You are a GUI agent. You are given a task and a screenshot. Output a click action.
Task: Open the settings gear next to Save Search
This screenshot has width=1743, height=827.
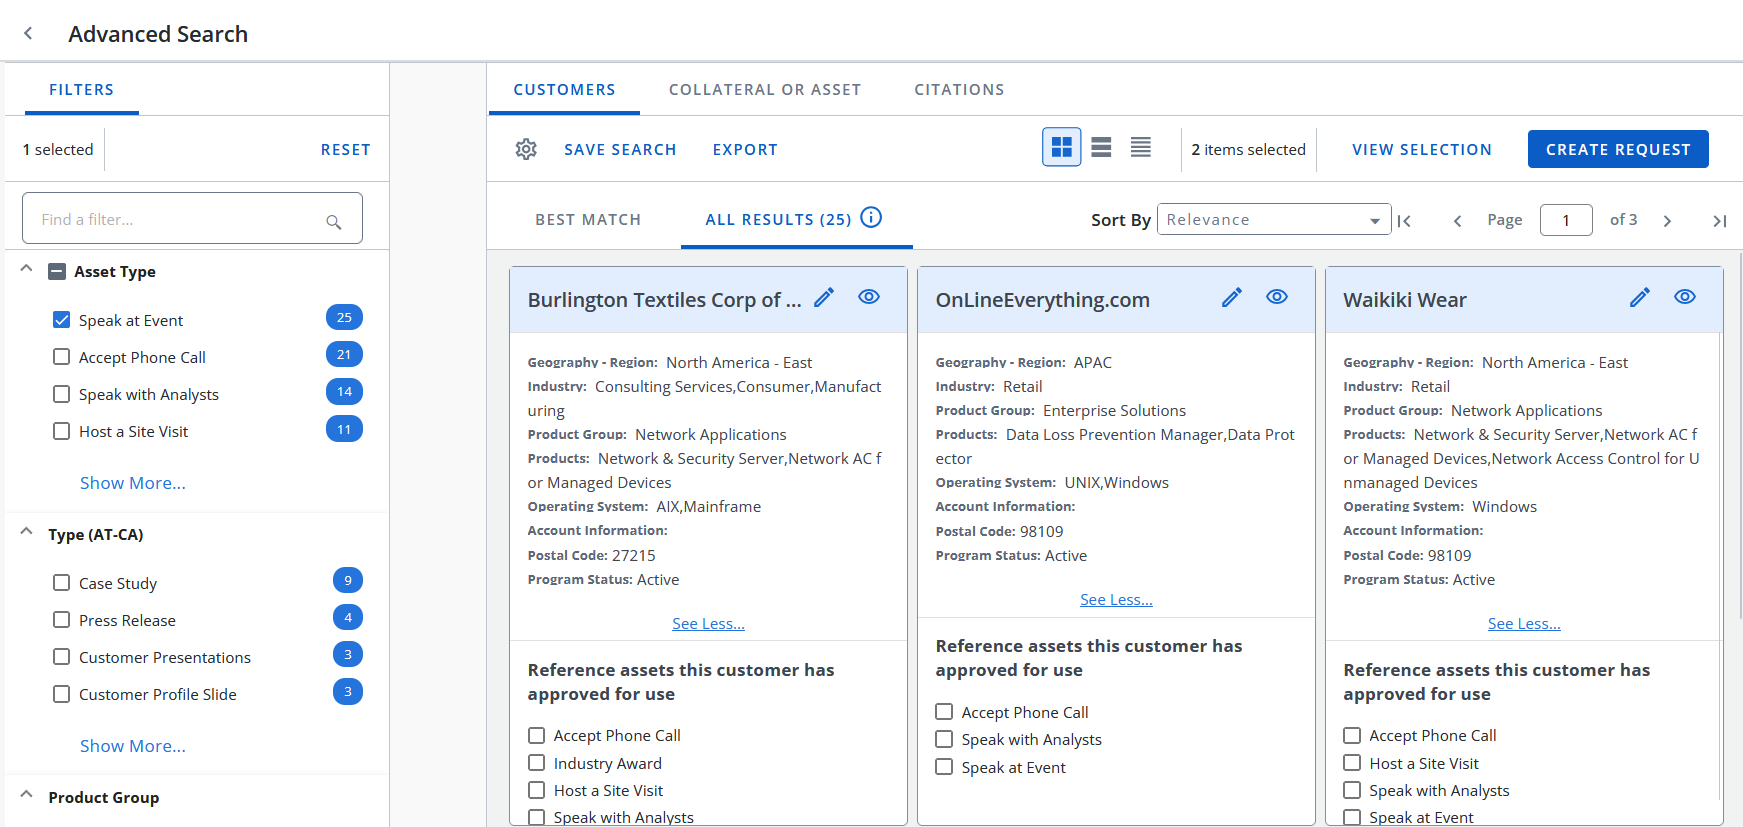click(x=526, y=149)
